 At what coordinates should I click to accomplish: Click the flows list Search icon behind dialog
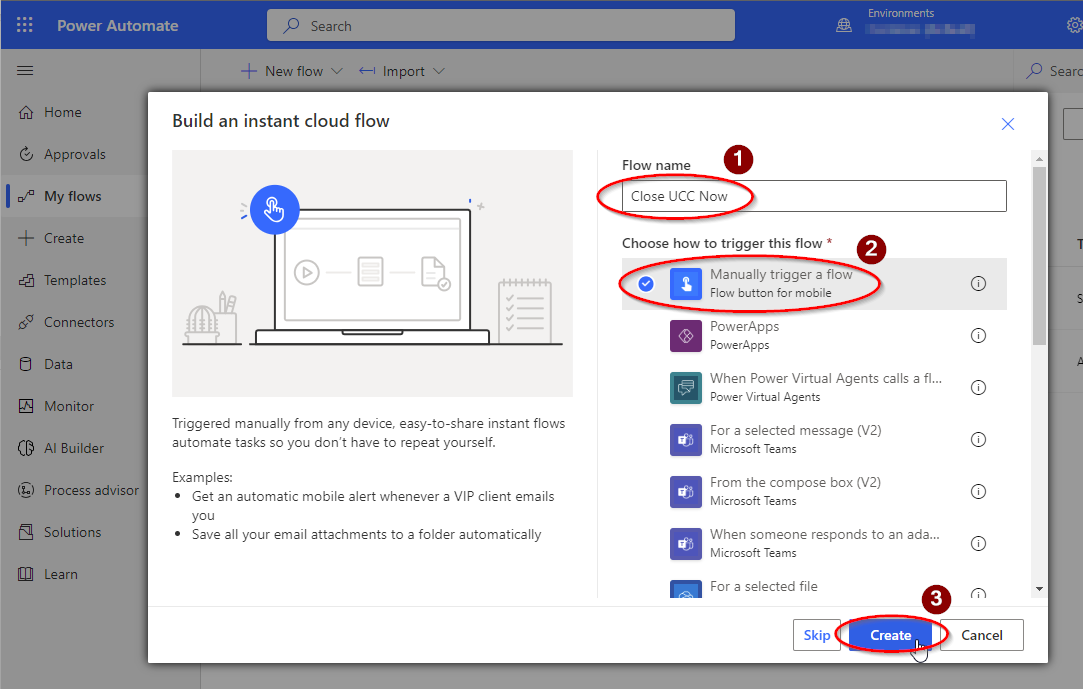pos(1034,71)
